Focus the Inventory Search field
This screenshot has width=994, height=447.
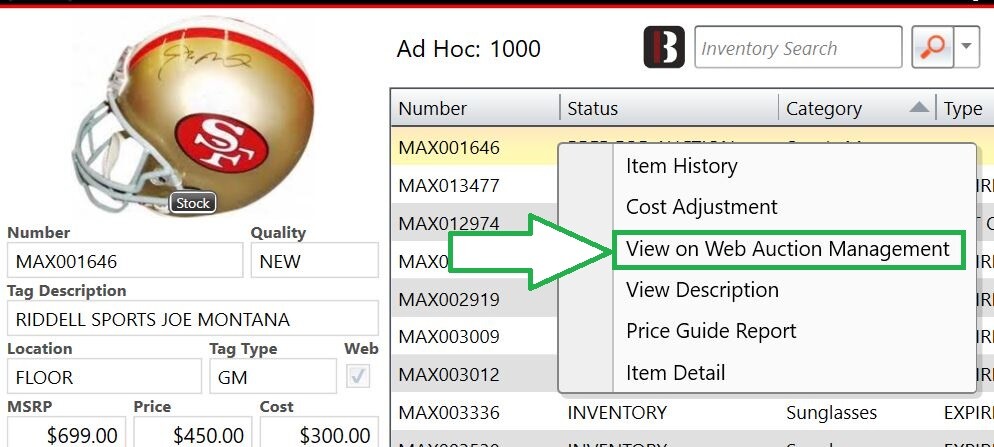pos(798,47)
